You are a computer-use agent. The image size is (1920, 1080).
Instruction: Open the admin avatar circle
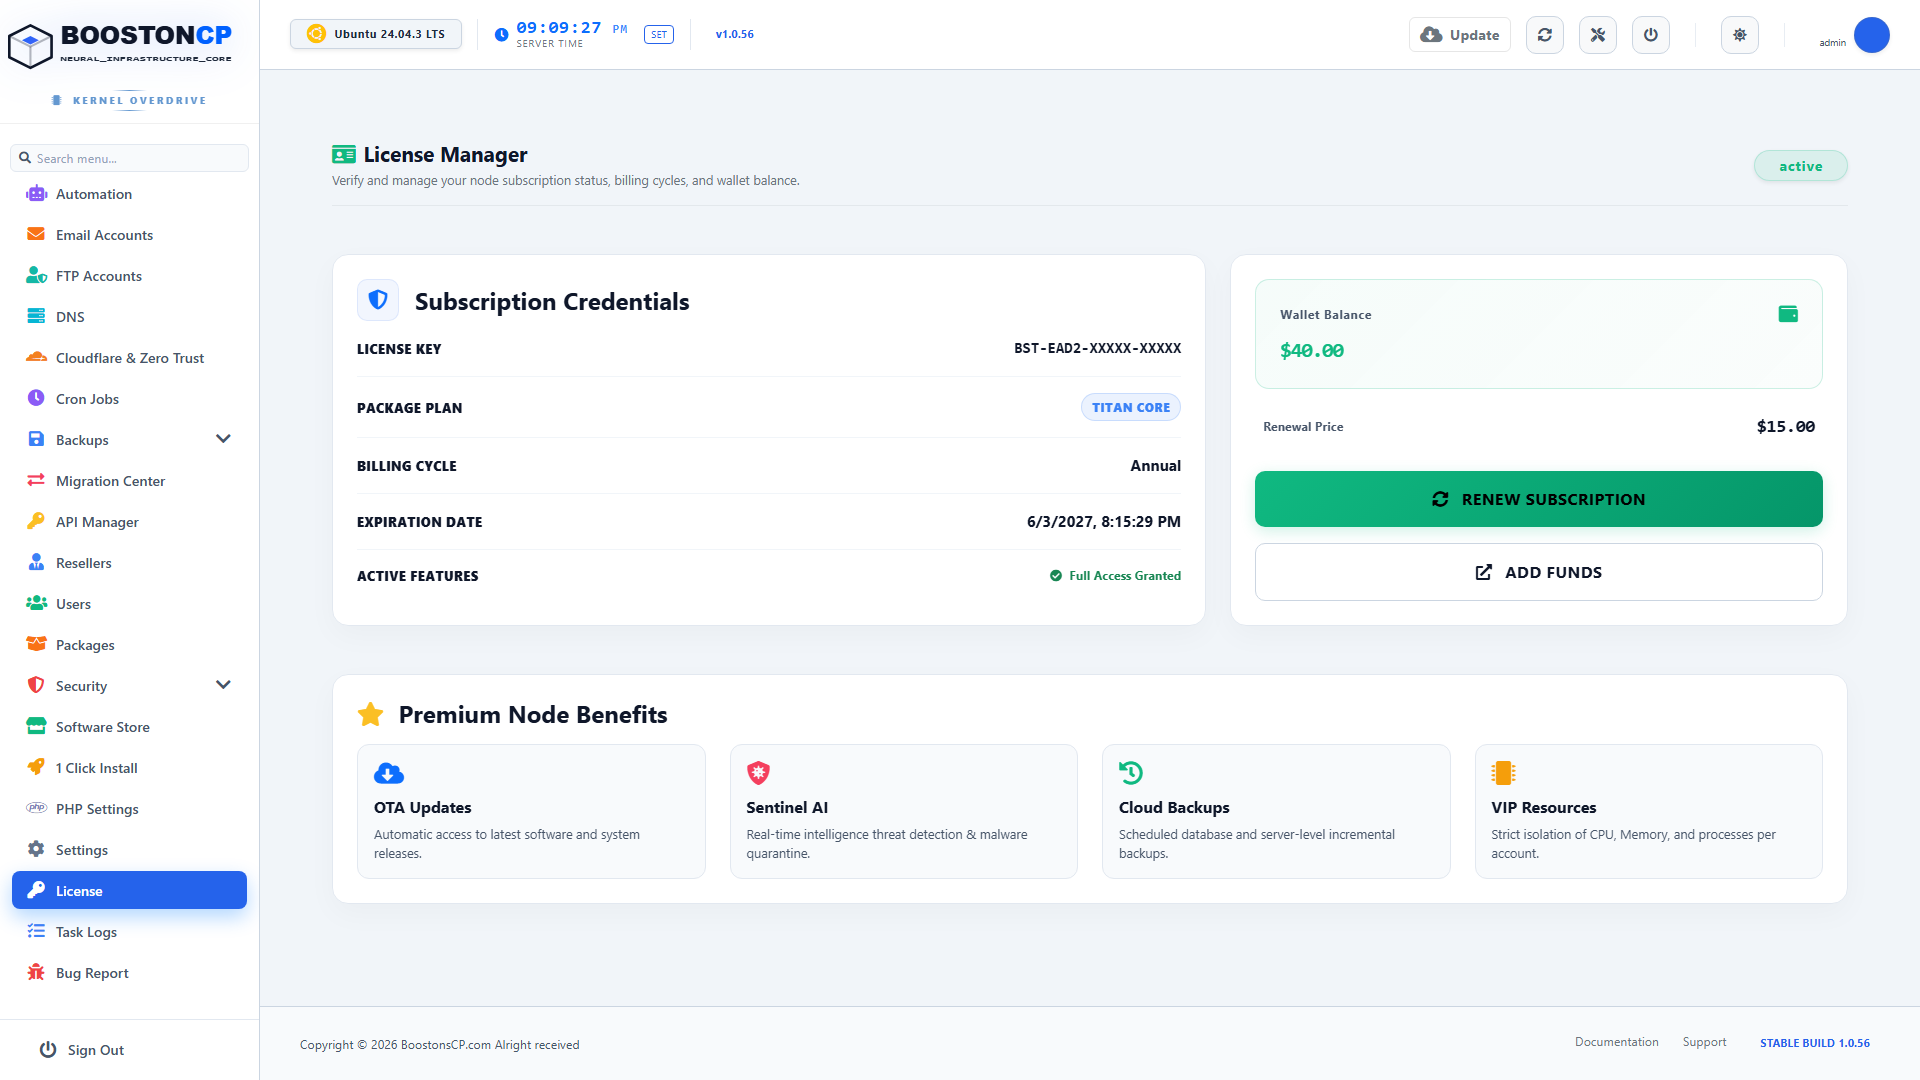tap(1871, 35)
